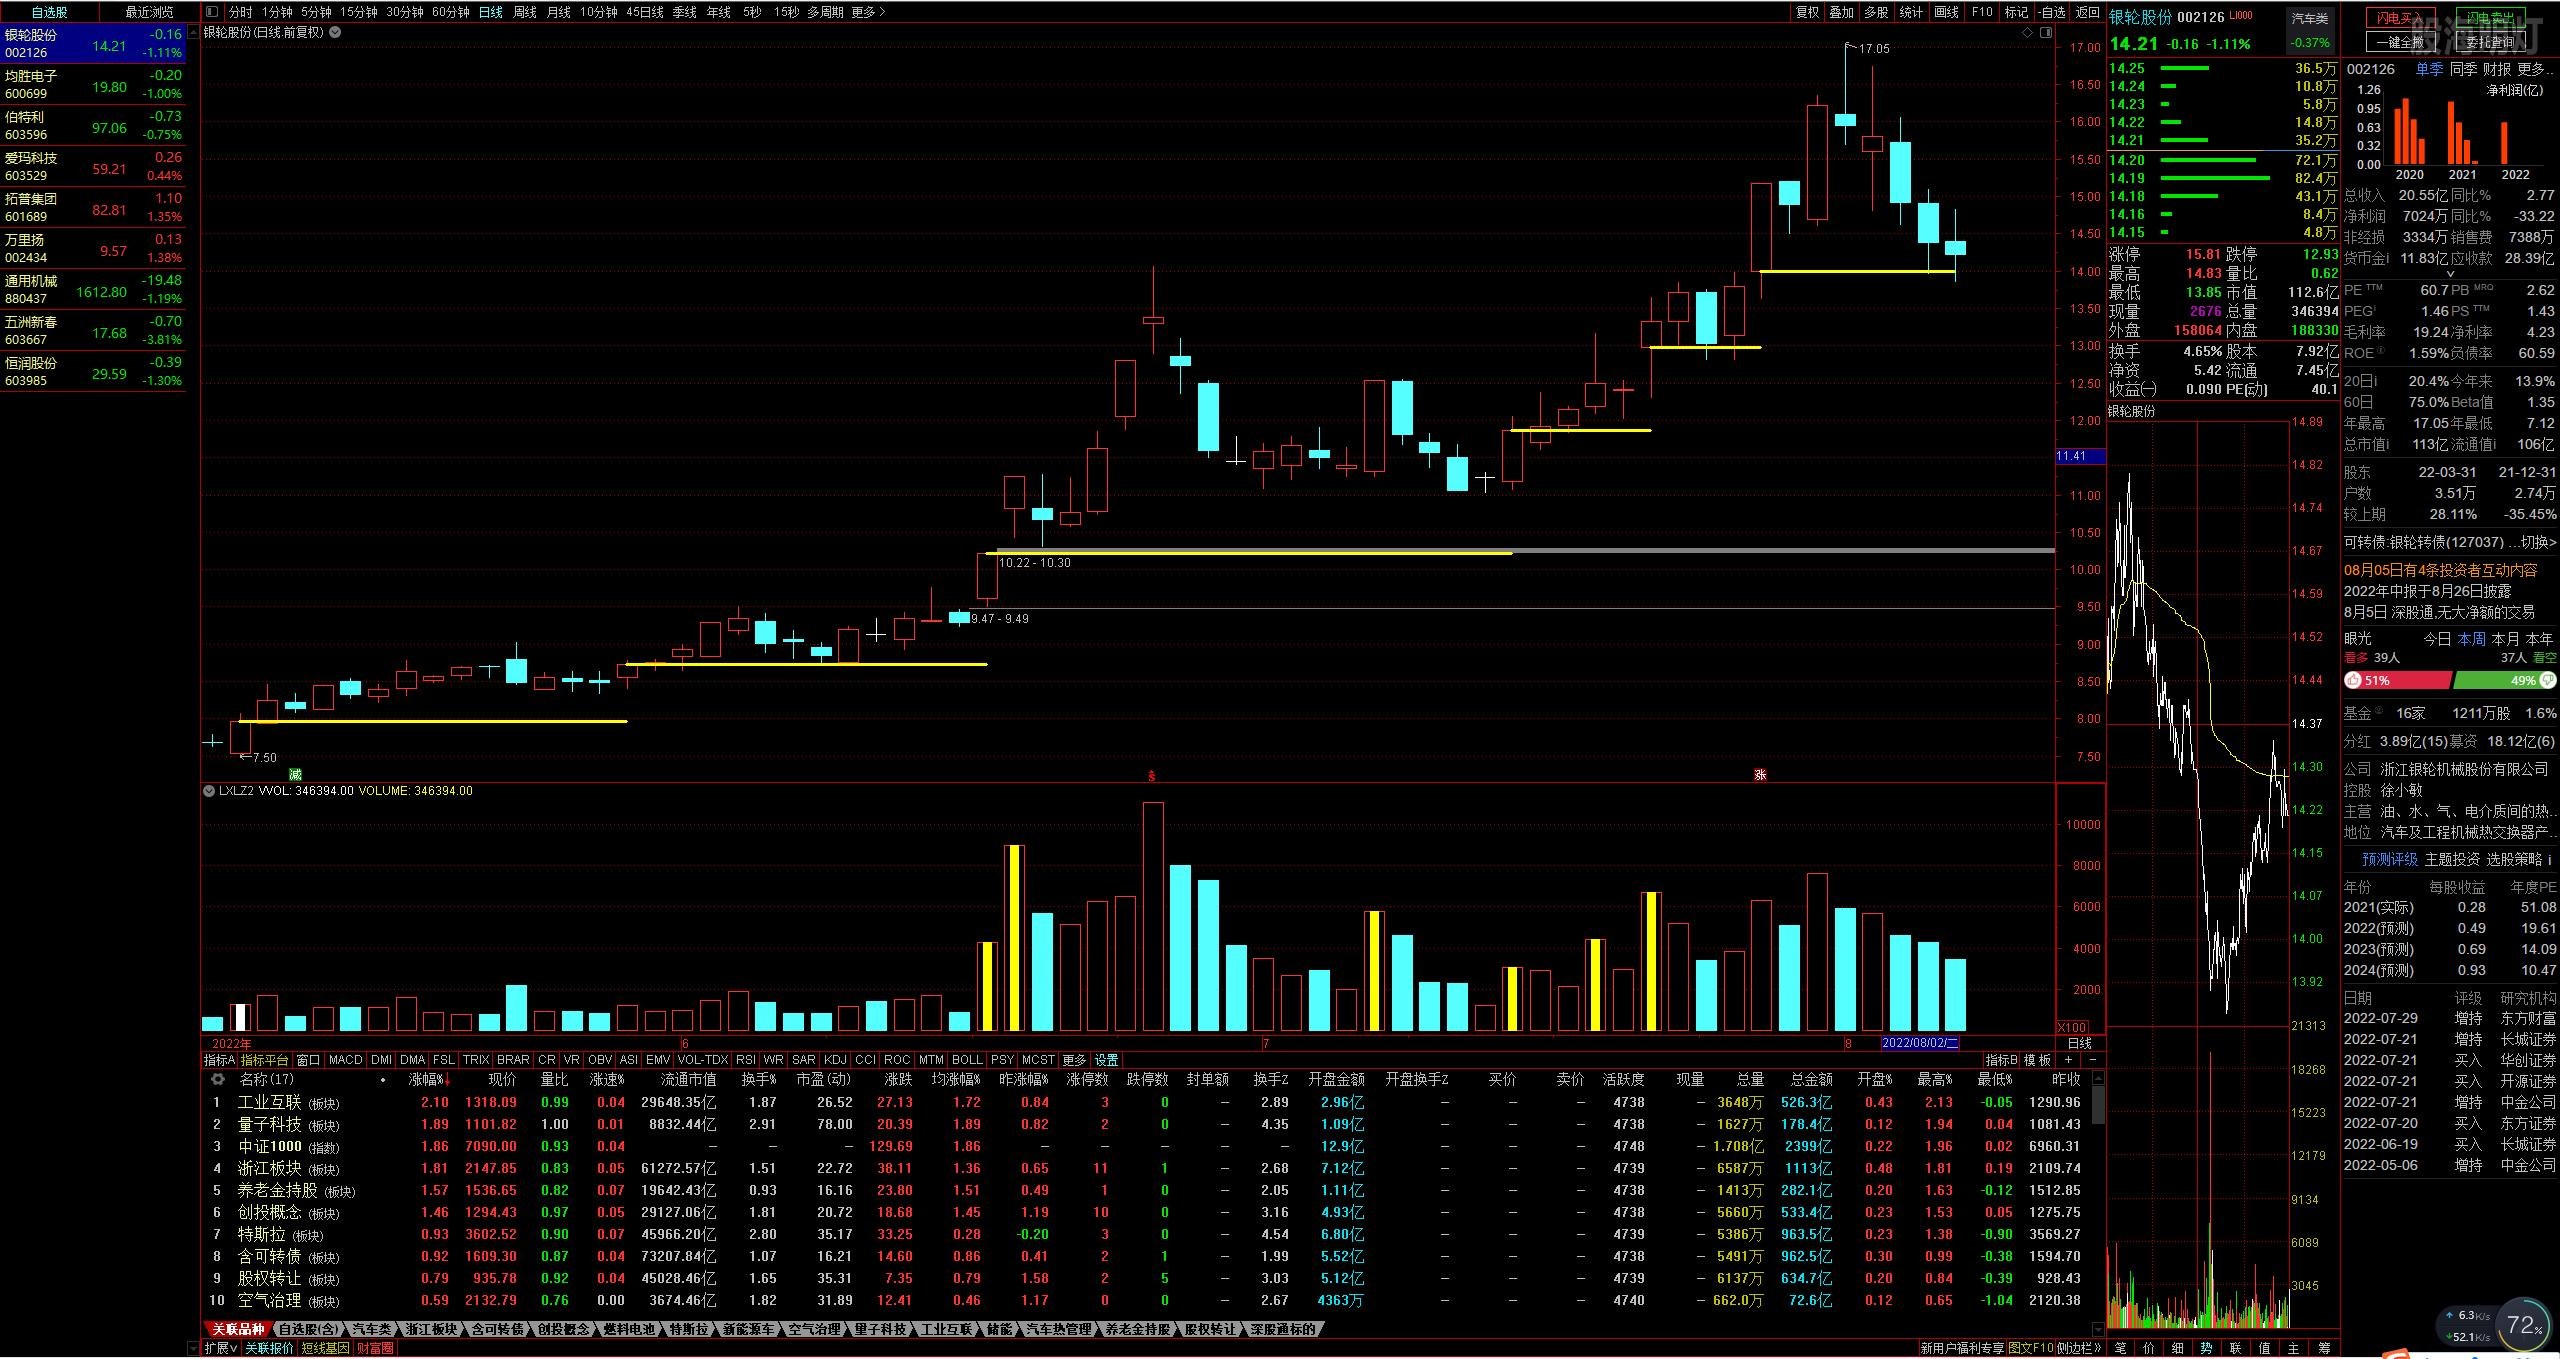Screen dimensions: 2560x1359
Task: Expand the small arrow under 货币金 row
Action: click(x=2450, y=274)
